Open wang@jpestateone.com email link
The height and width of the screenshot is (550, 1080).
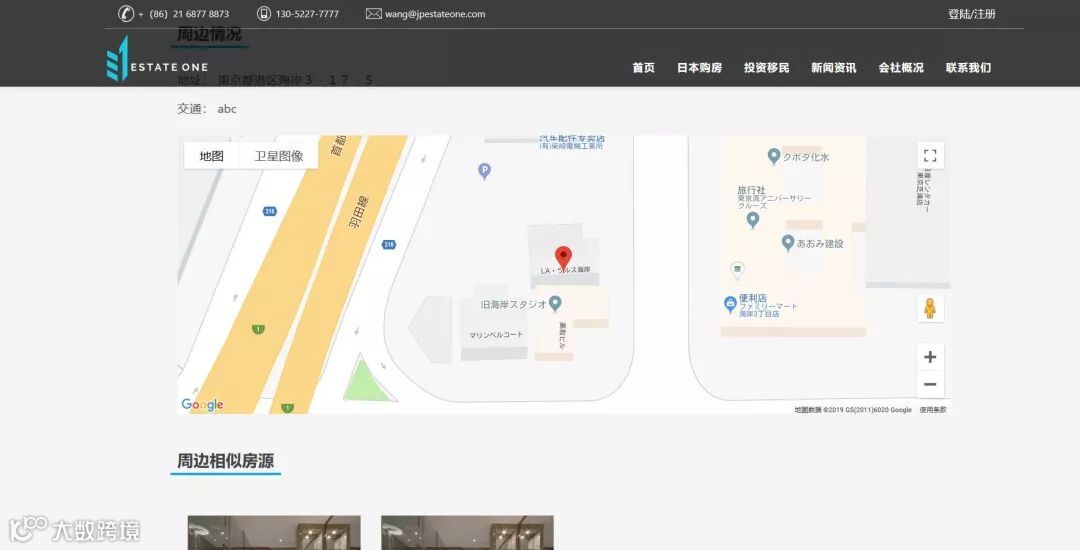point(435,14)
